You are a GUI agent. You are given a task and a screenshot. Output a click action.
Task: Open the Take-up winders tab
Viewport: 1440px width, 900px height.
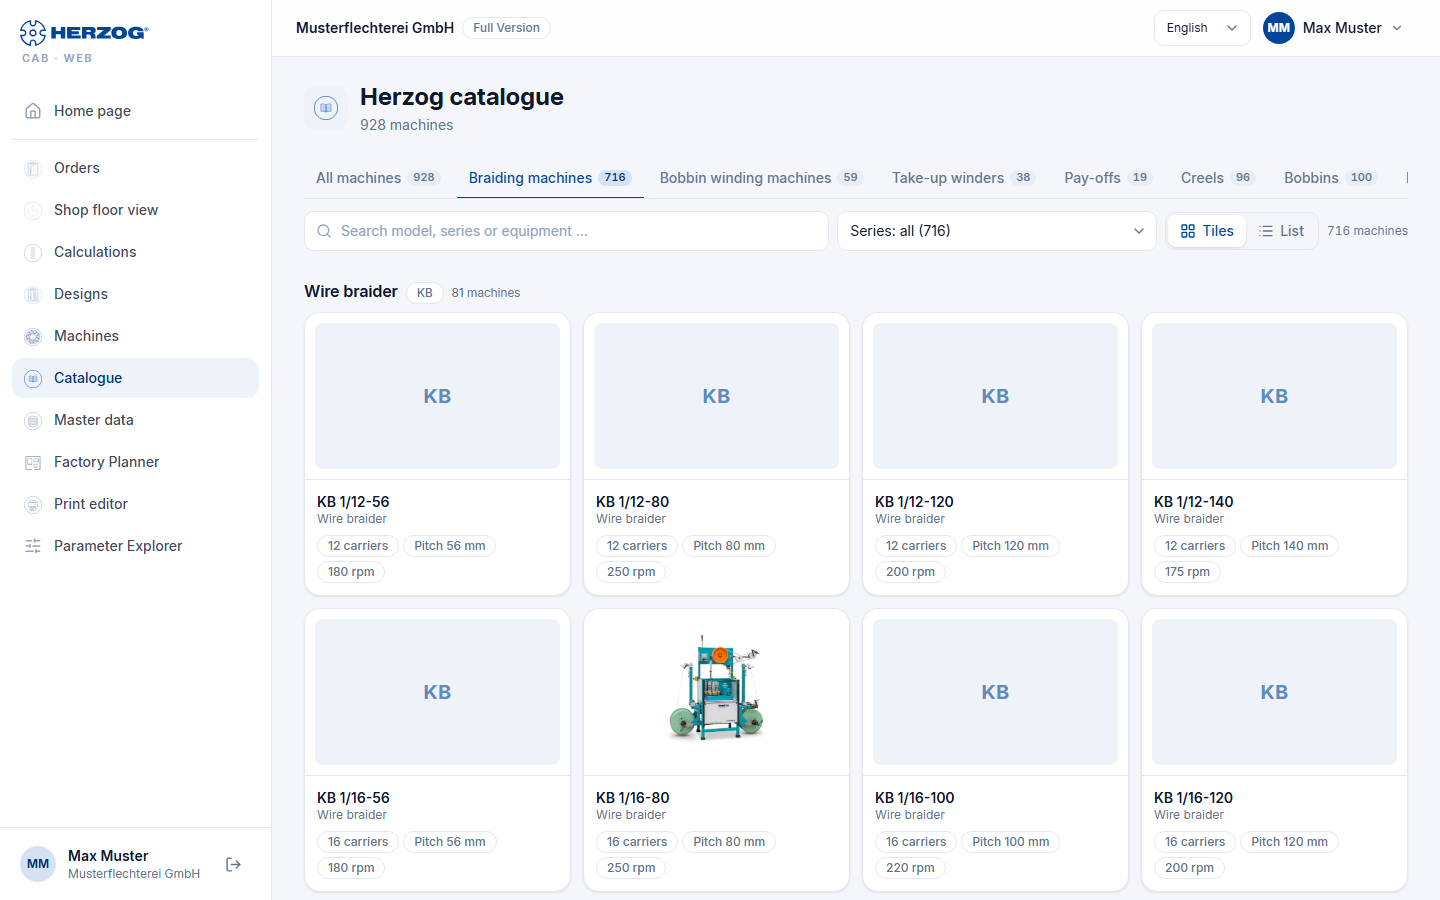963,178
